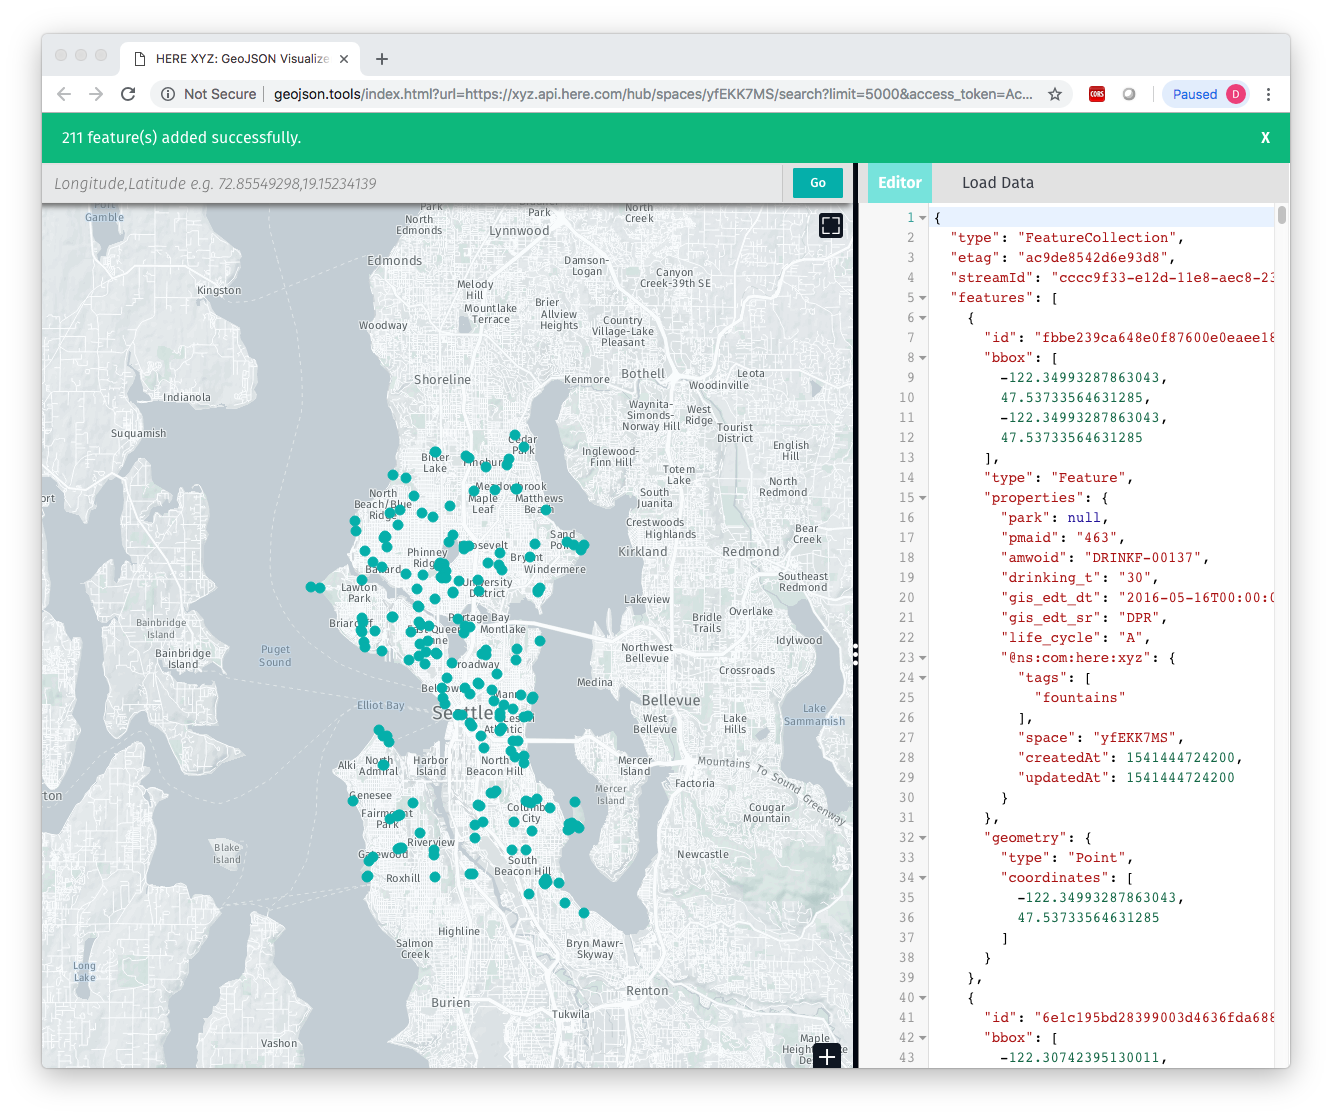
Task: Click the Paused profile button
Action: tap(1207, 94)
